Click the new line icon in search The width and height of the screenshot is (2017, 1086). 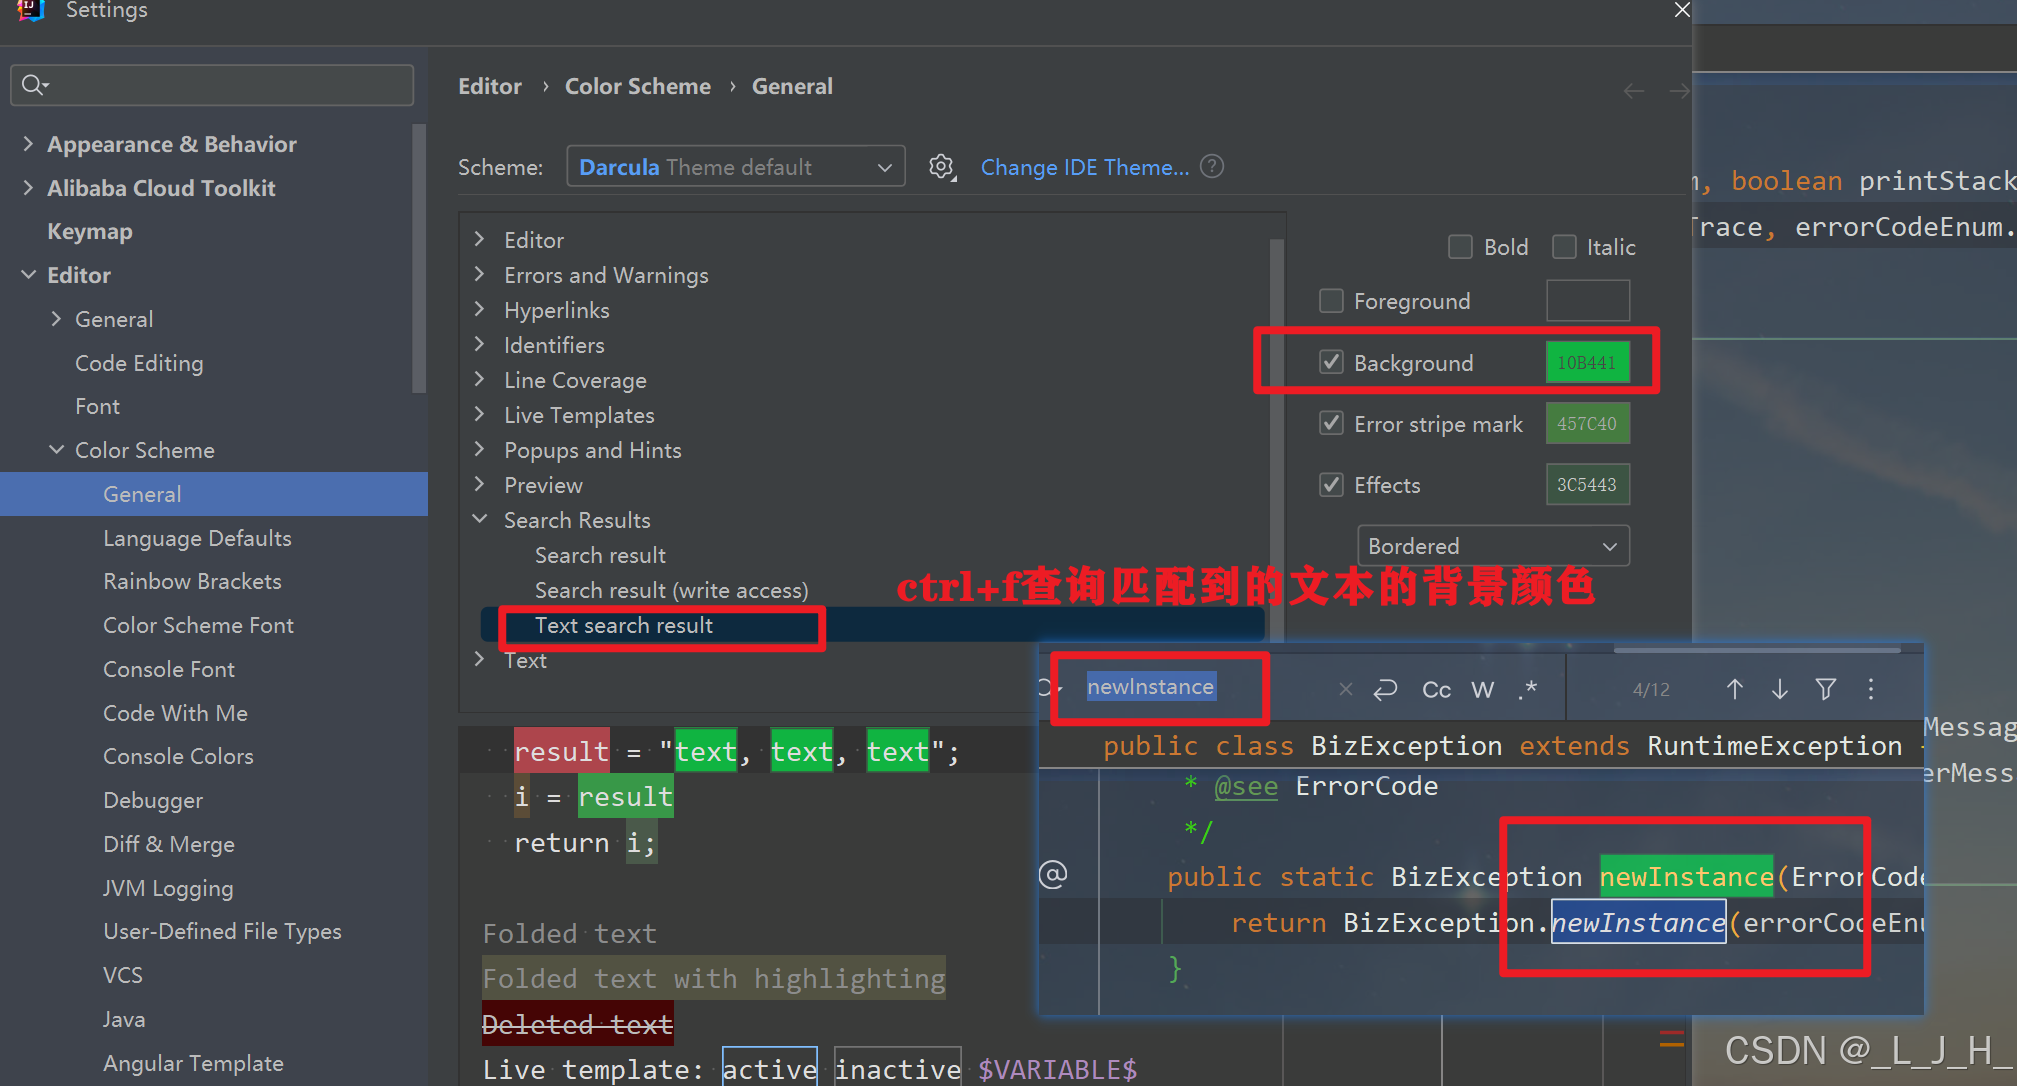point(1385,690)
